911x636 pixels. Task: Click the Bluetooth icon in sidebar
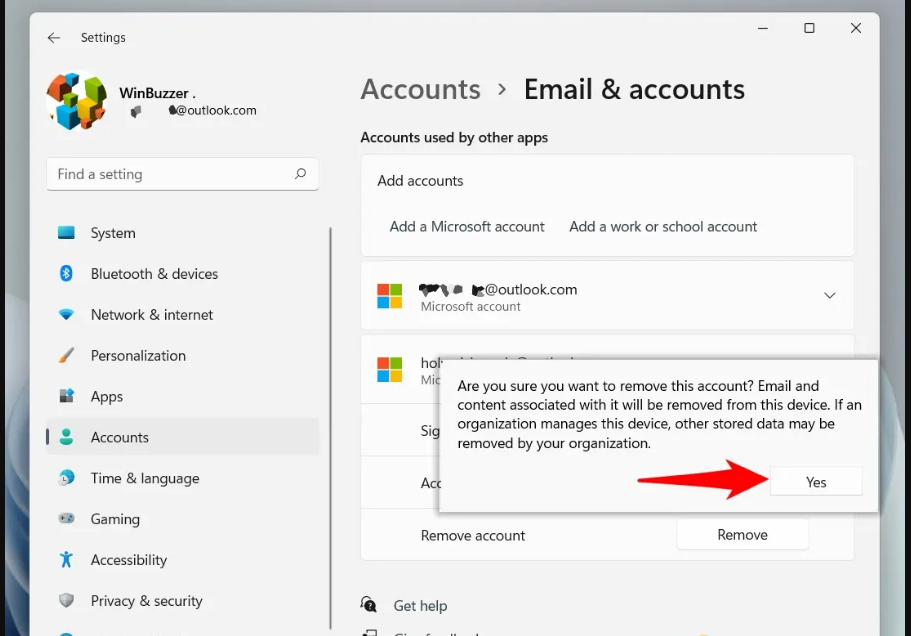66,274
